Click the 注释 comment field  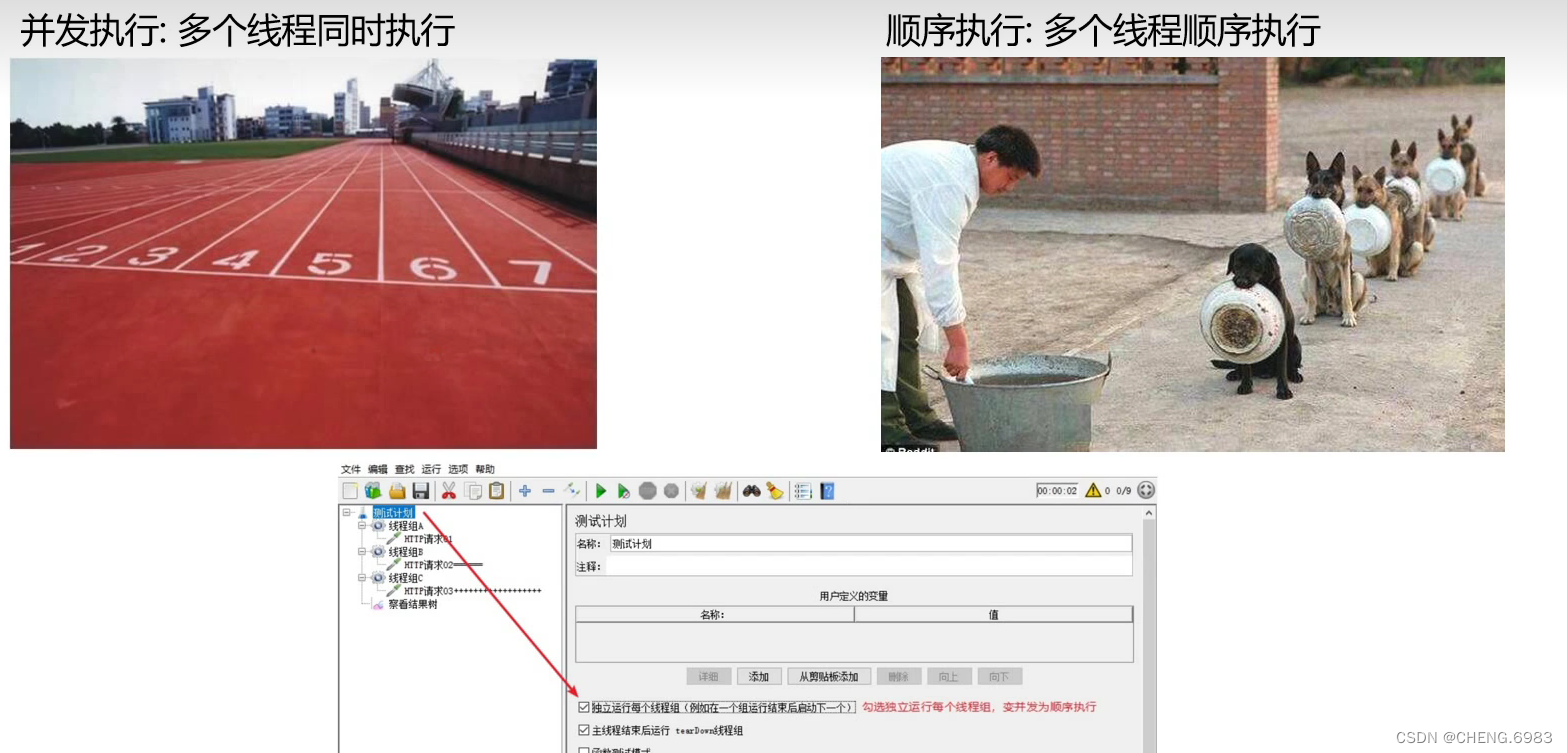coord(870,567)
